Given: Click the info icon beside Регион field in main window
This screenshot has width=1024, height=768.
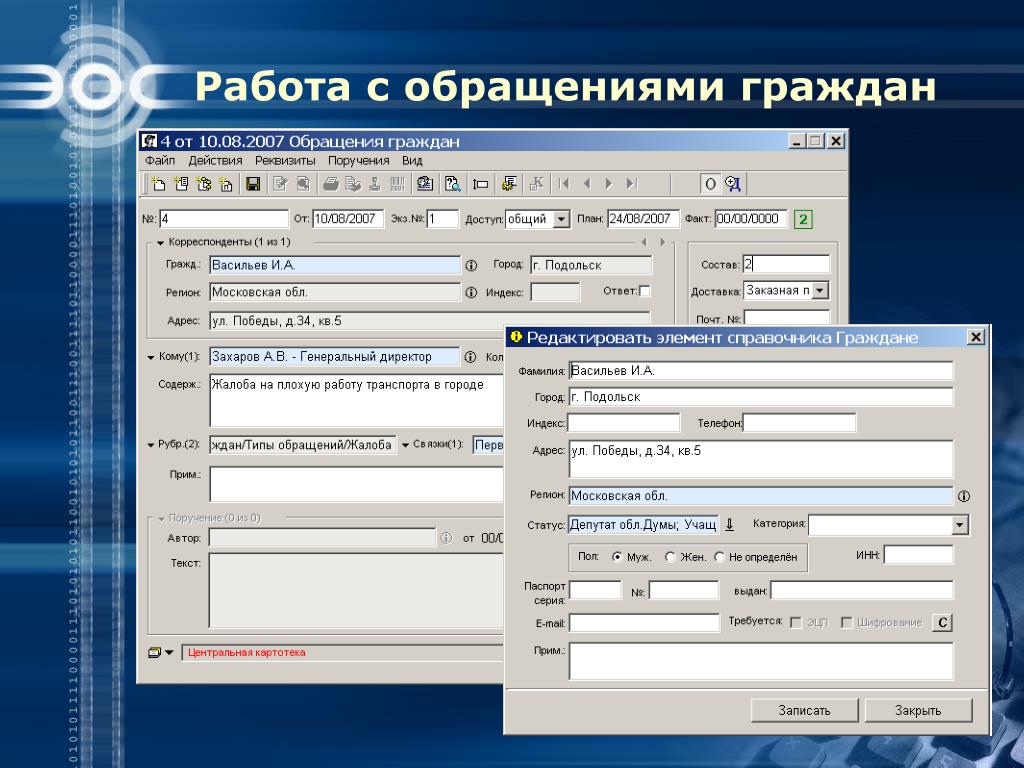Looking at the screenshot, I should tap(471, 293).
